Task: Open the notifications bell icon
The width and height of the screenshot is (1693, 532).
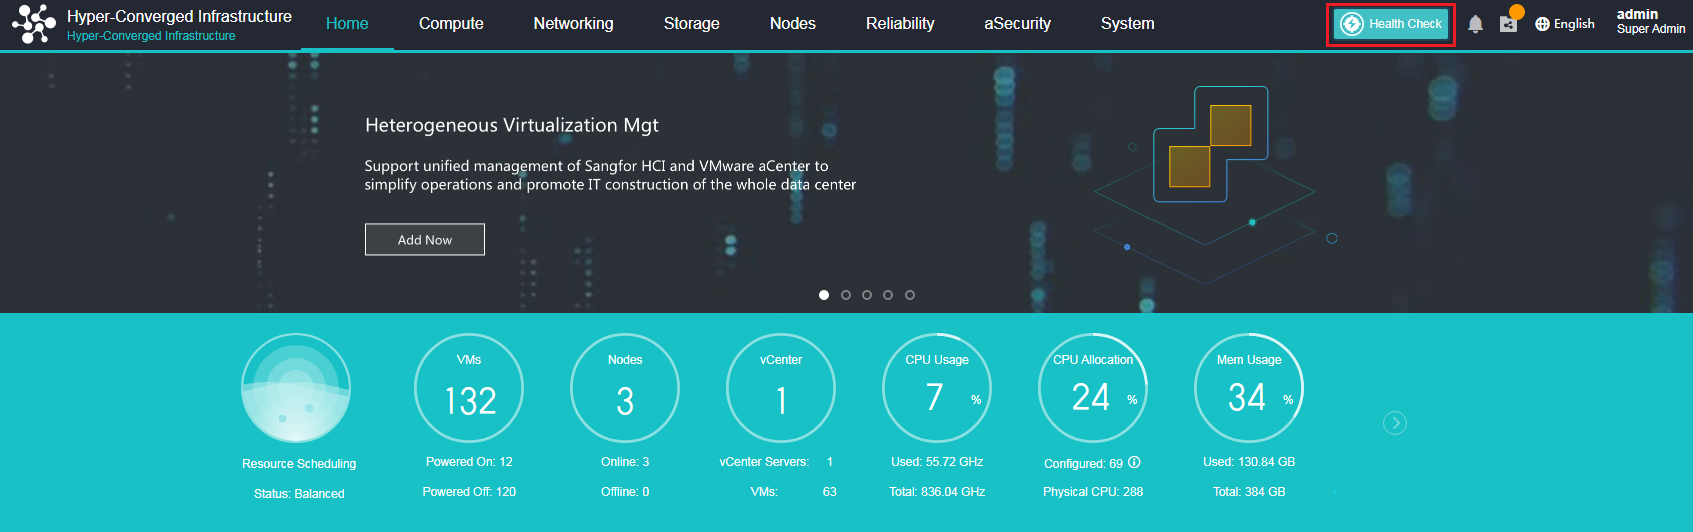Action: (x=1475, y=24)
